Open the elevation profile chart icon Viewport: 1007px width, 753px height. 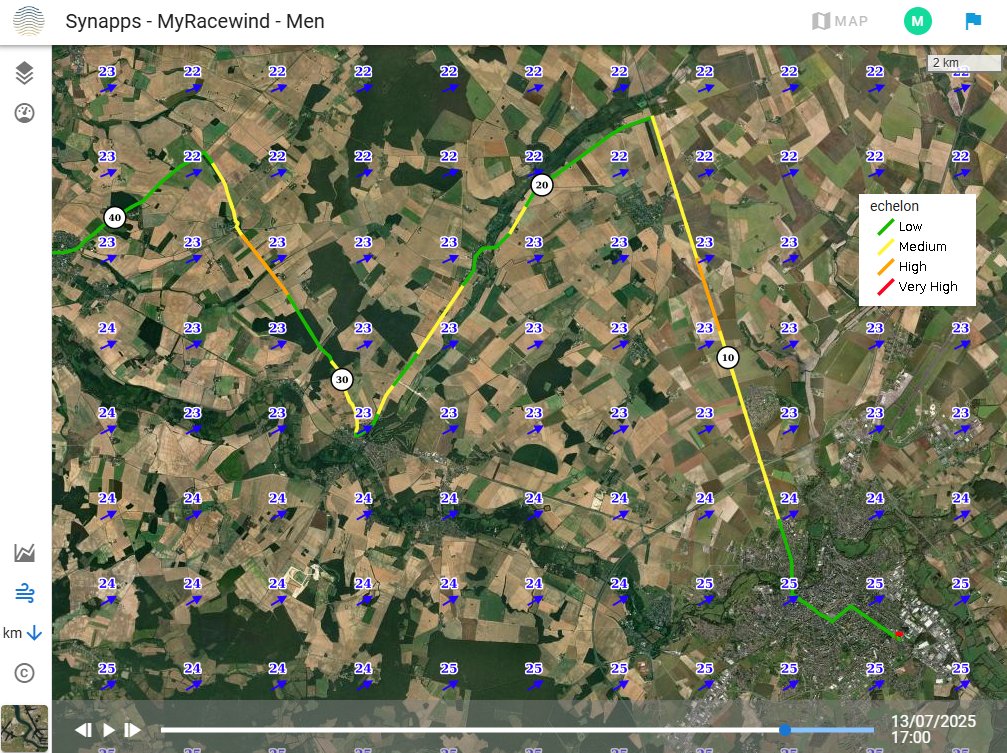[24, 553]
